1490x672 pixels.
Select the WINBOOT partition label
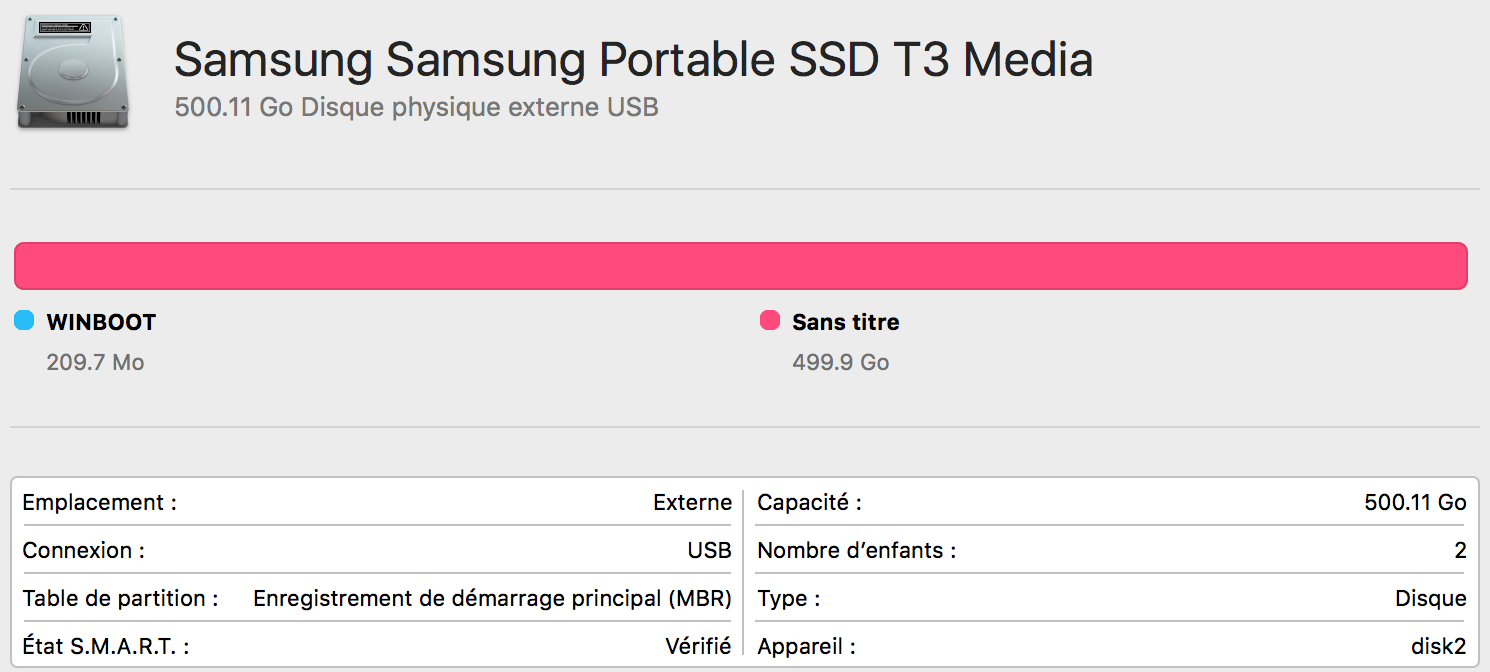click(x=101, y=322)
